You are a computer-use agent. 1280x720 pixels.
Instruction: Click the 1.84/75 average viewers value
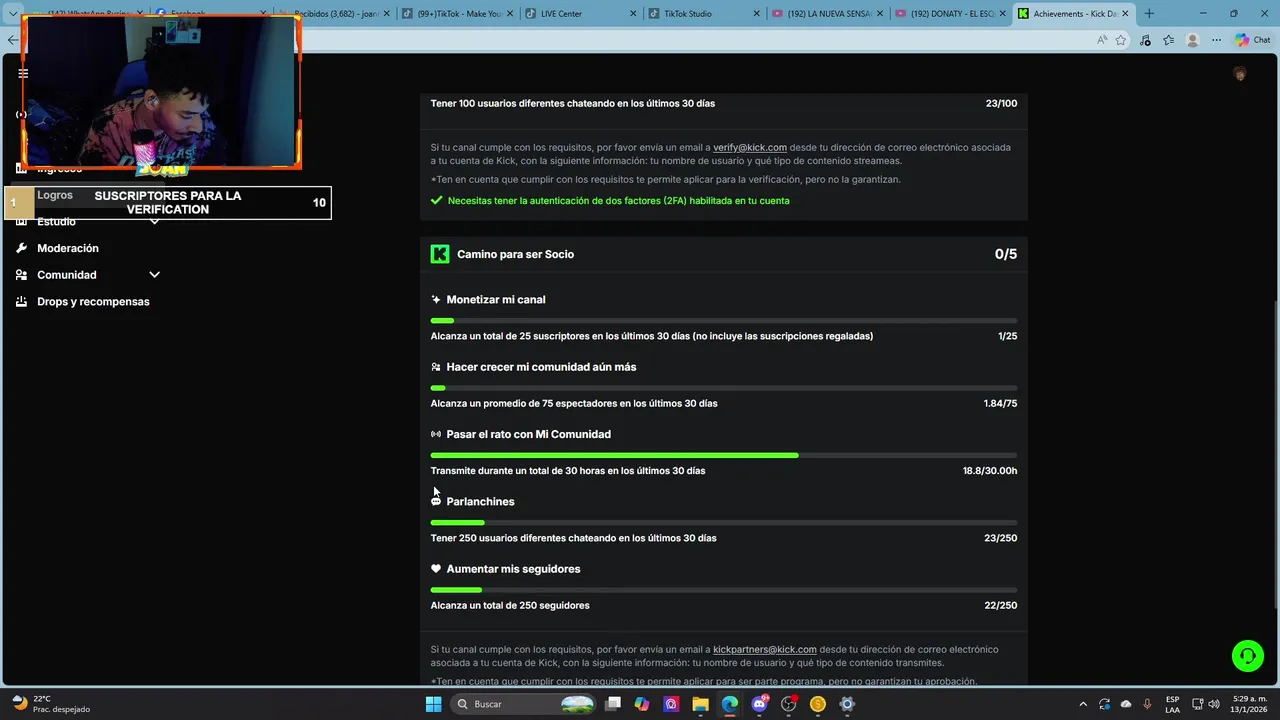pos(1000,404)
